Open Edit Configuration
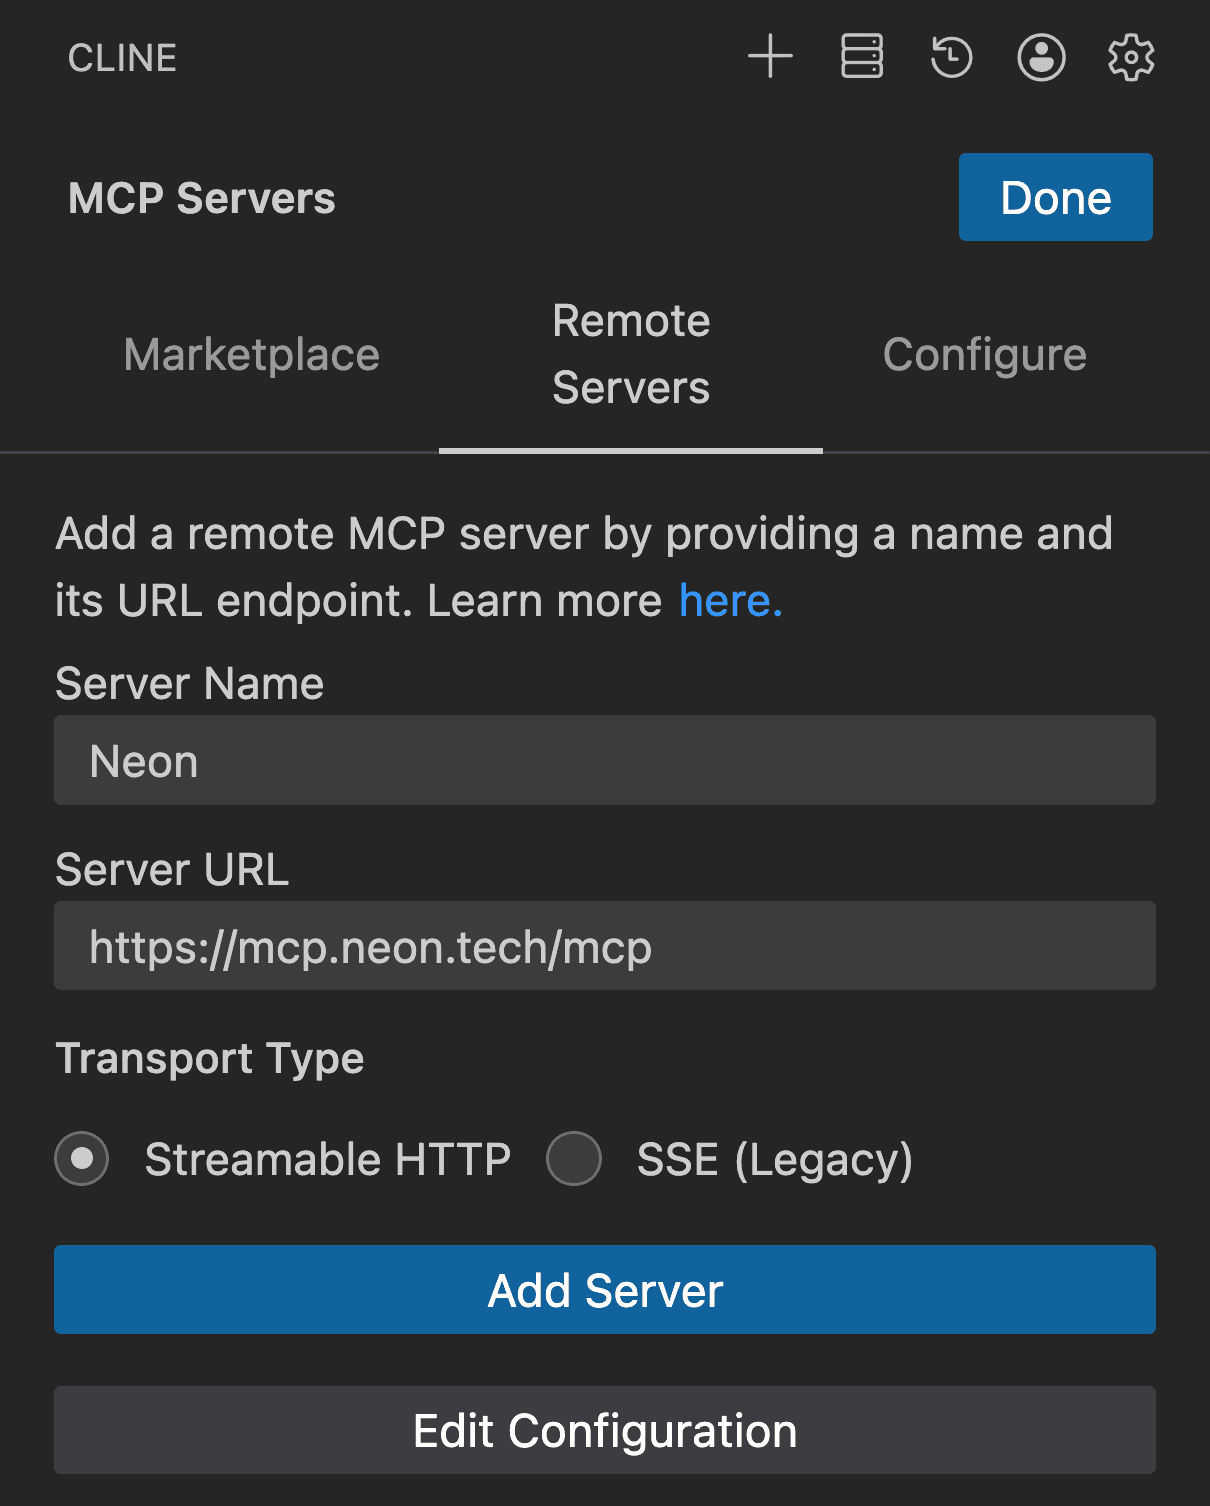This screenshot has width=1210, height=1506. tap(604, 1430)
